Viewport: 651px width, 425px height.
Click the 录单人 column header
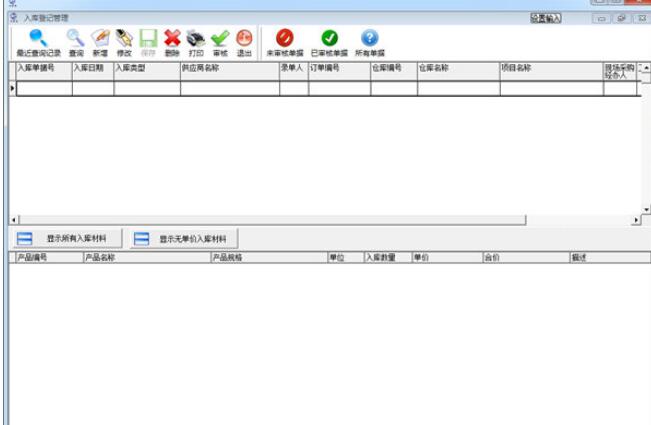pos(294,71)
